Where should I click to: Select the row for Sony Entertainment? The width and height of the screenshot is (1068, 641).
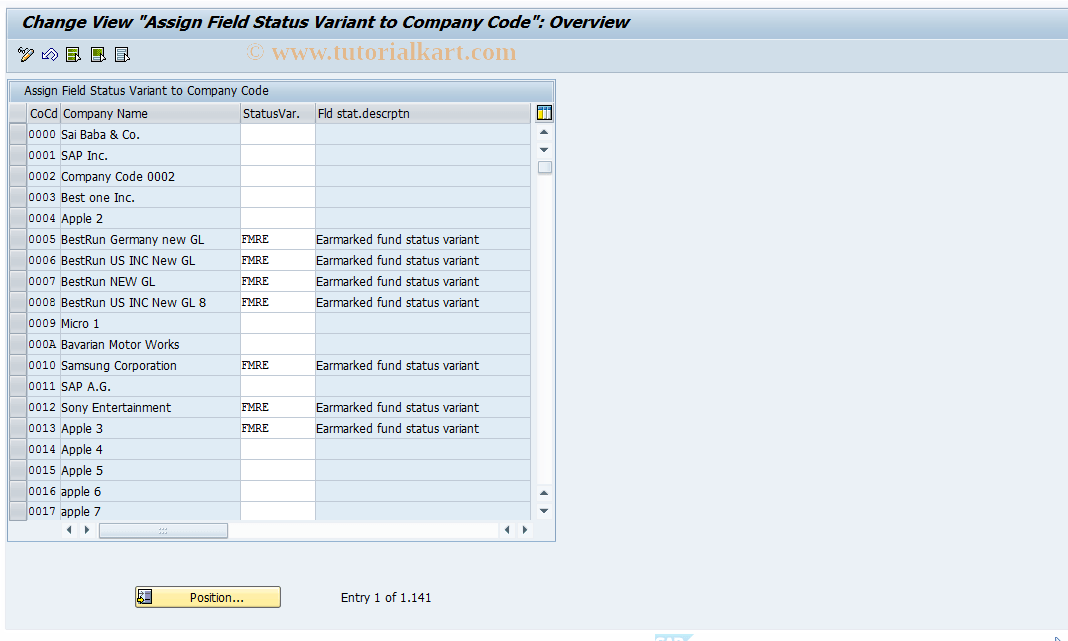coord(16,407)
